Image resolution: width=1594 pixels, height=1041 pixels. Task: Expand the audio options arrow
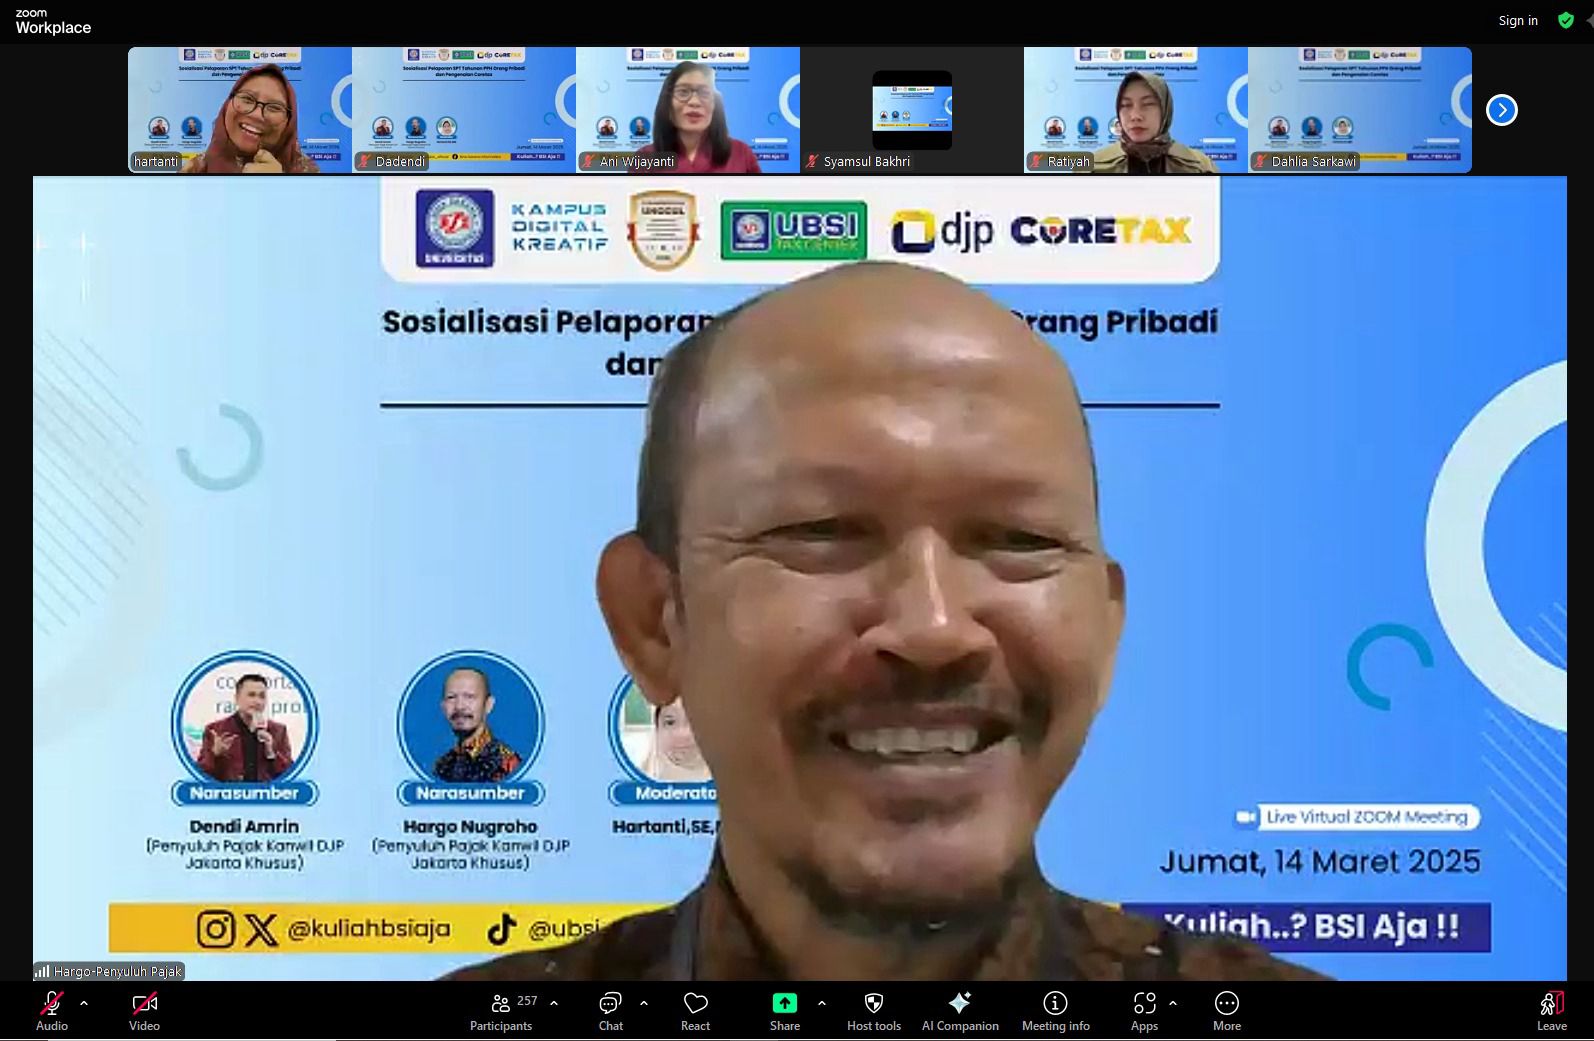pos(84,1002)
